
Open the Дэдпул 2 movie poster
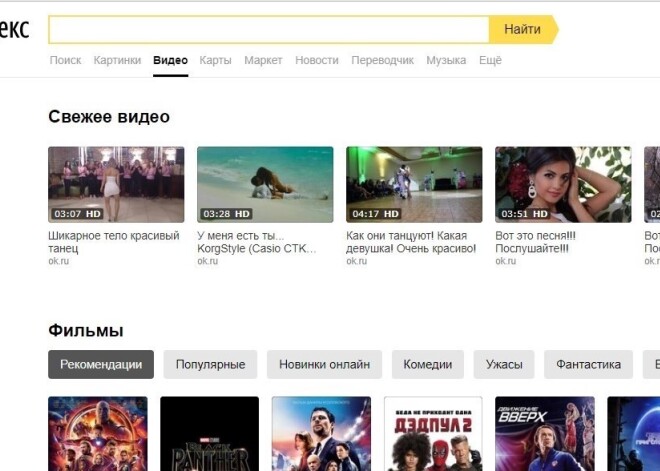433,434
